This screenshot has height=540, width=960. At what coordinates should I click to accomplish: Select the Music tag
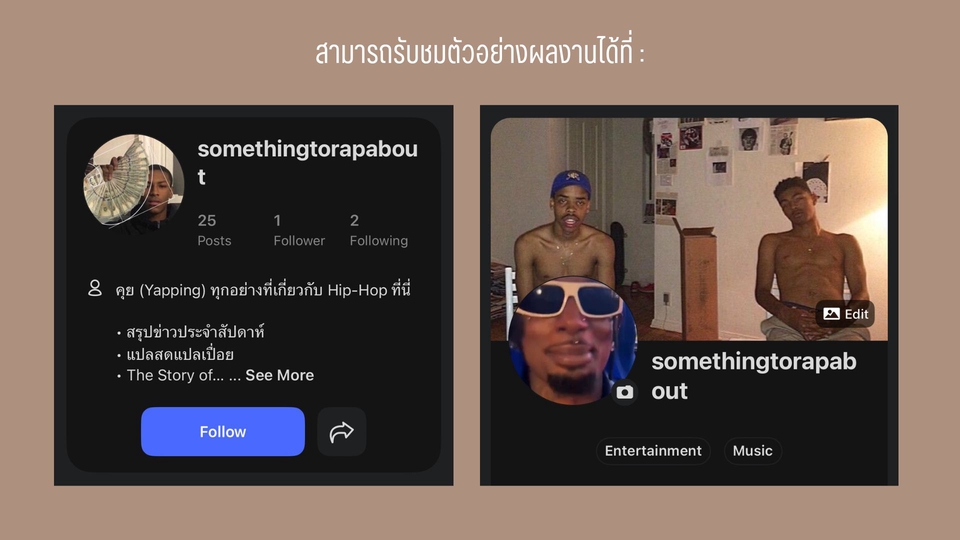coord(752,451)
